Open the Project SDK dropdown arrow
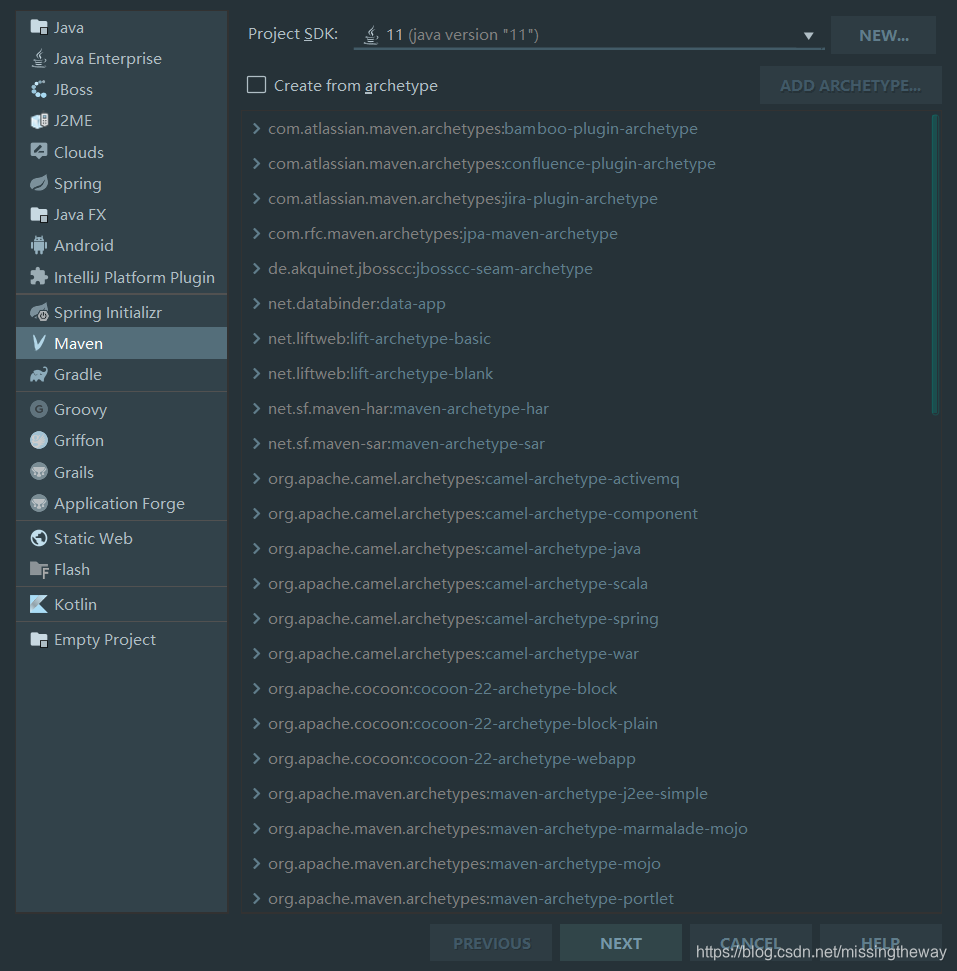Screen dimensions: 957x971 (x=808, y=36)
